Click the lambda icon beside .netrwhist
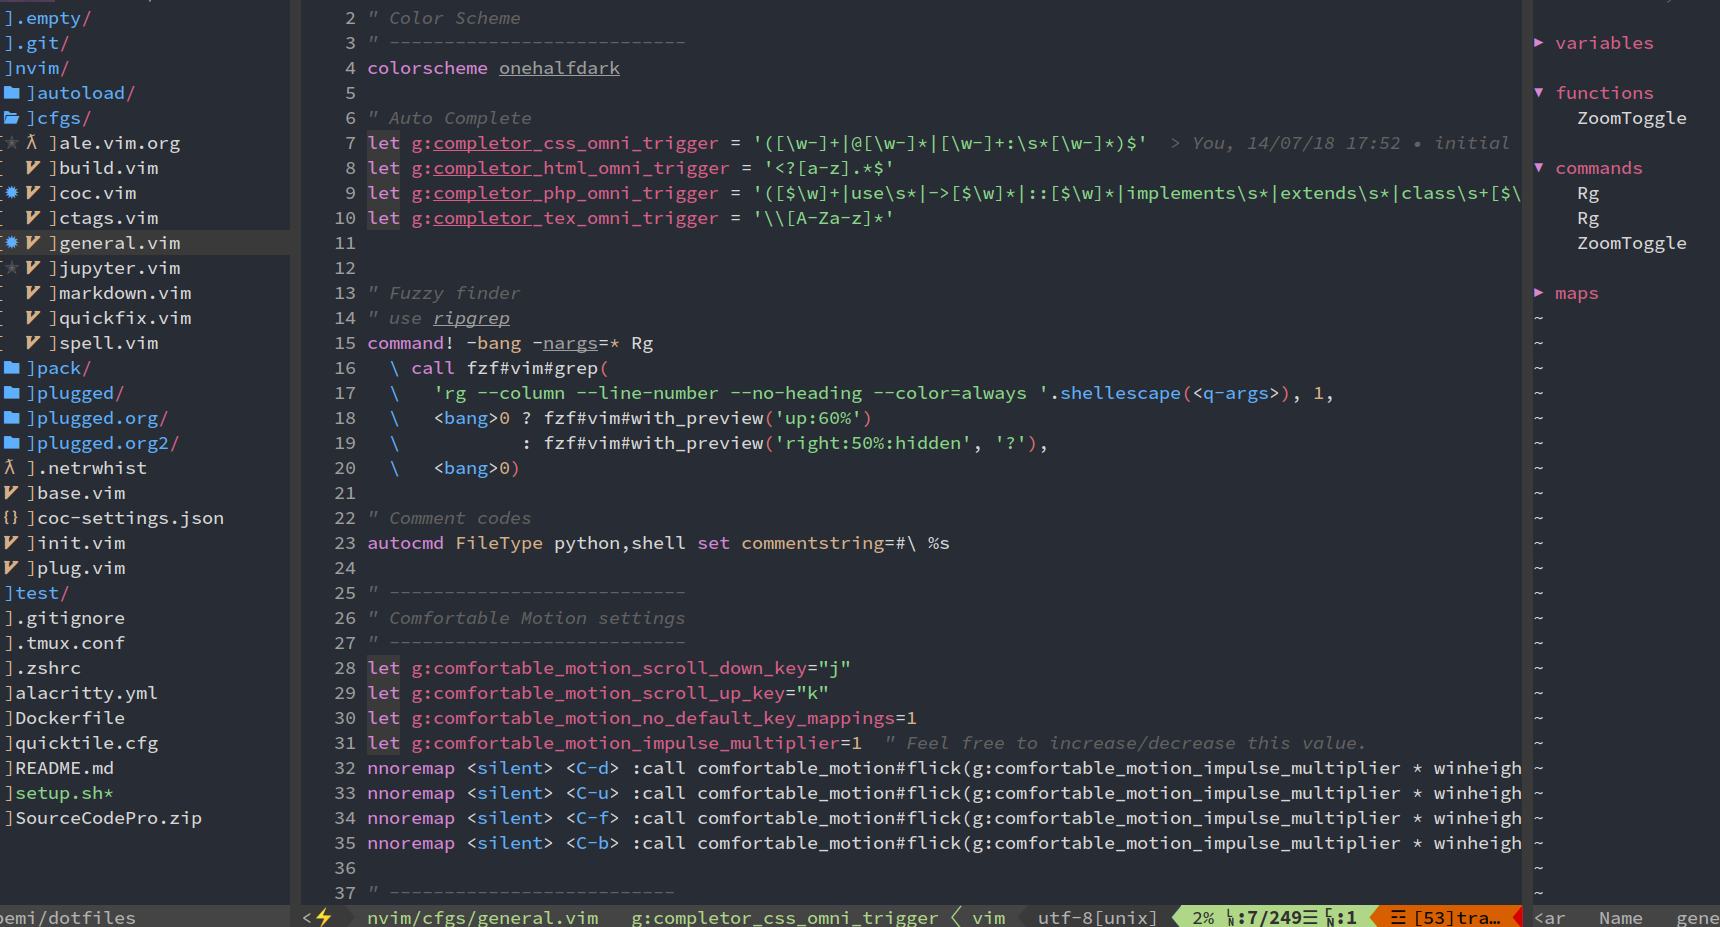Image resolution: width=1720 pixels, height=927 pixels. [10, 468]
